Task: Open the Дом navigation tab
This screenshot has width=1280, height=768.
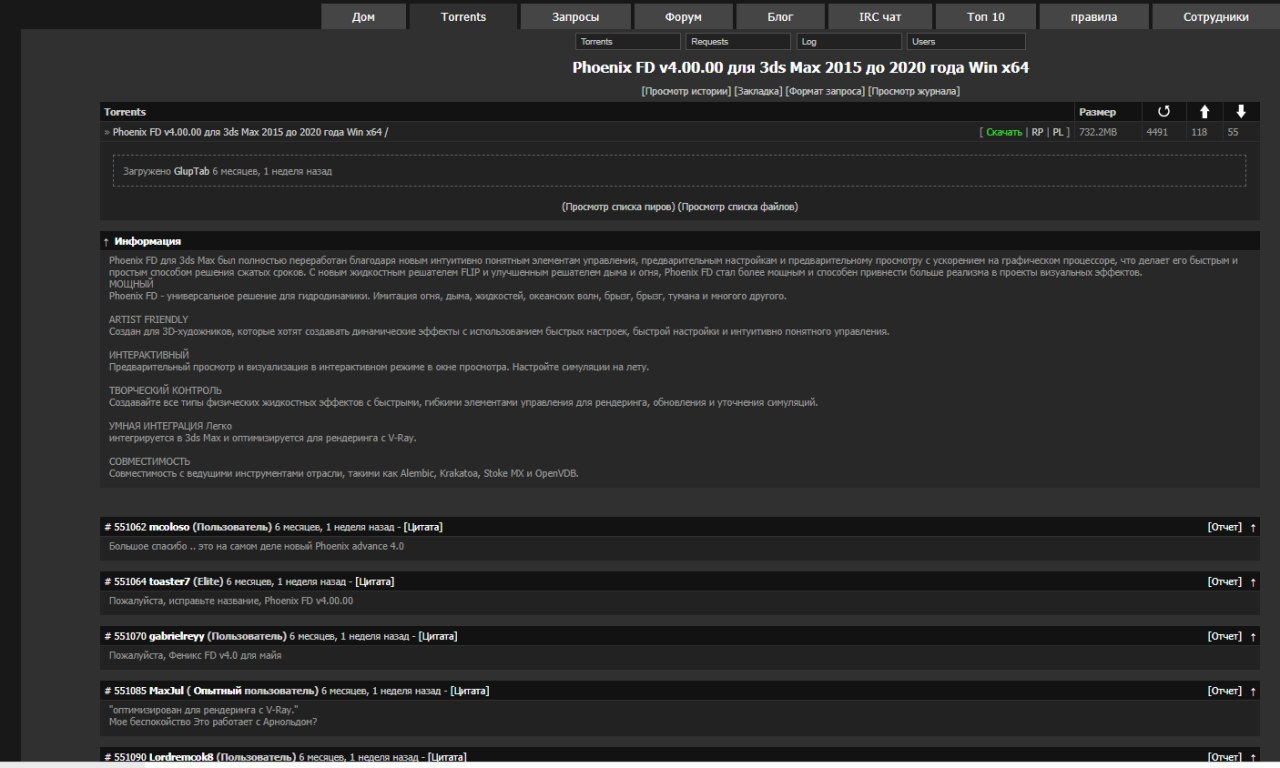Action: tap(364, 17)
